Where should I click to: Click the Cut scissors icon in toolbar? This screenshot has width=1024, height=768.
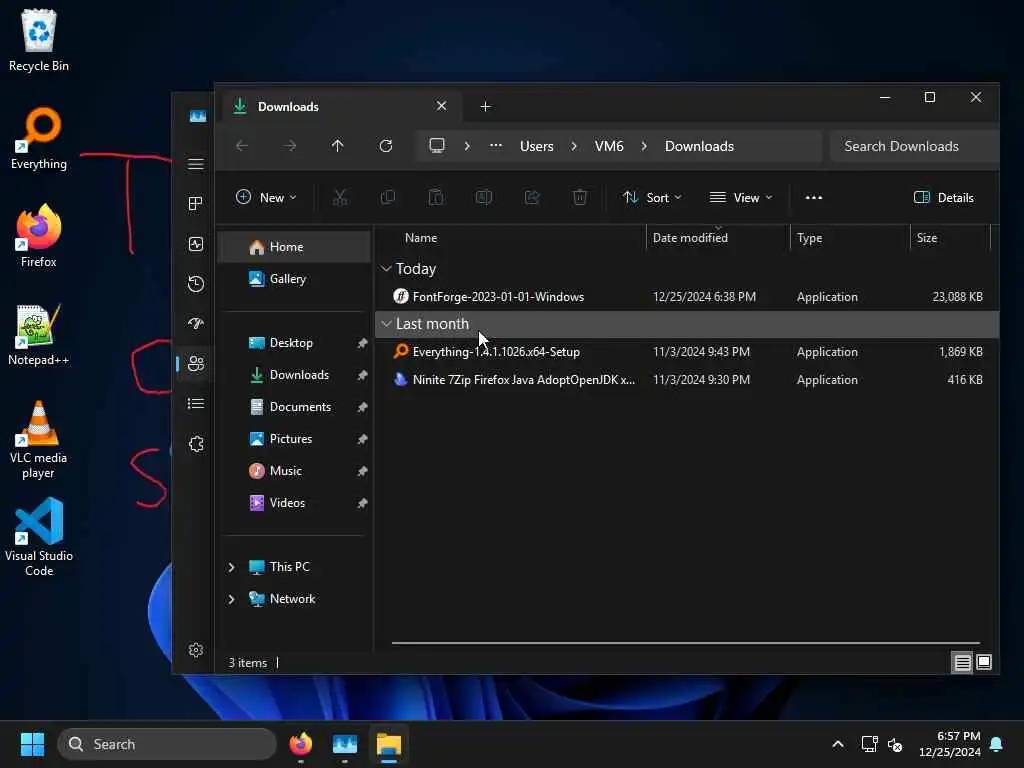pyautogui.click(x=340, y=197)
